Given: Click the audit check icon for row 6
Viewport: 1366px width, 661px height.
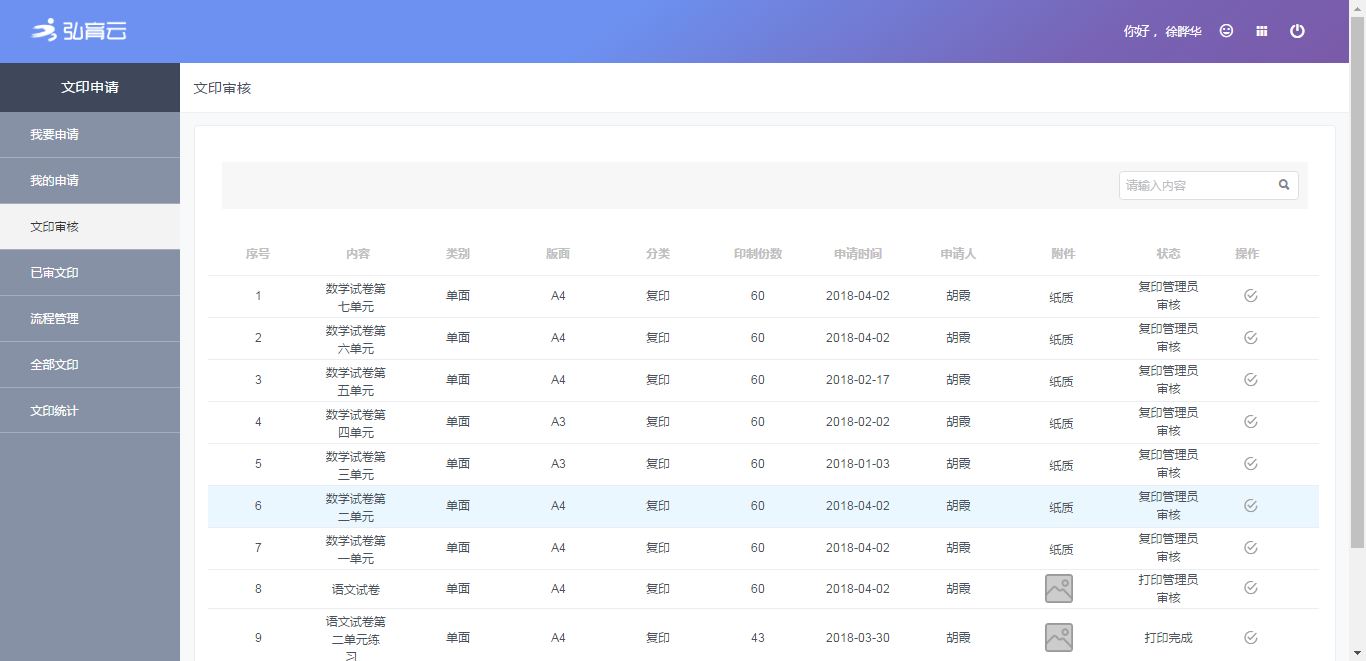Looking at the screenshot, I should coord(1250,506).
